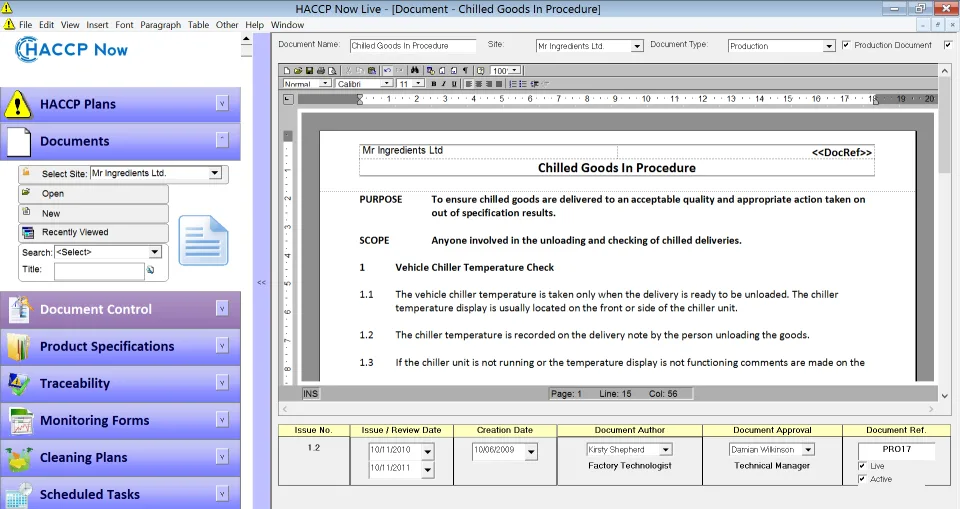Click the HACCP Plans warning icon

[x=18, y=104]
